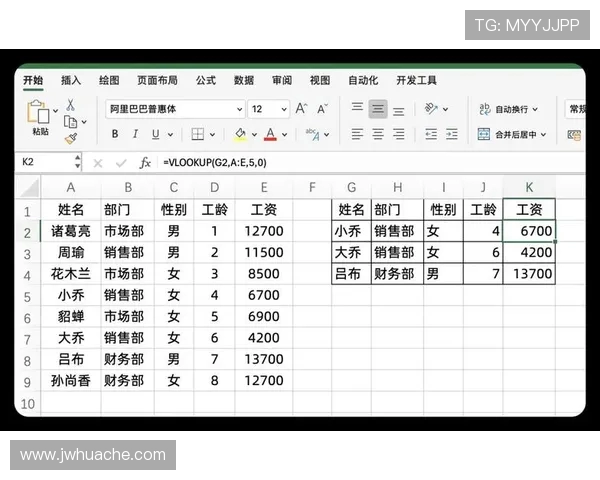Select cell G4 containing 吕布

coord(351,274)
